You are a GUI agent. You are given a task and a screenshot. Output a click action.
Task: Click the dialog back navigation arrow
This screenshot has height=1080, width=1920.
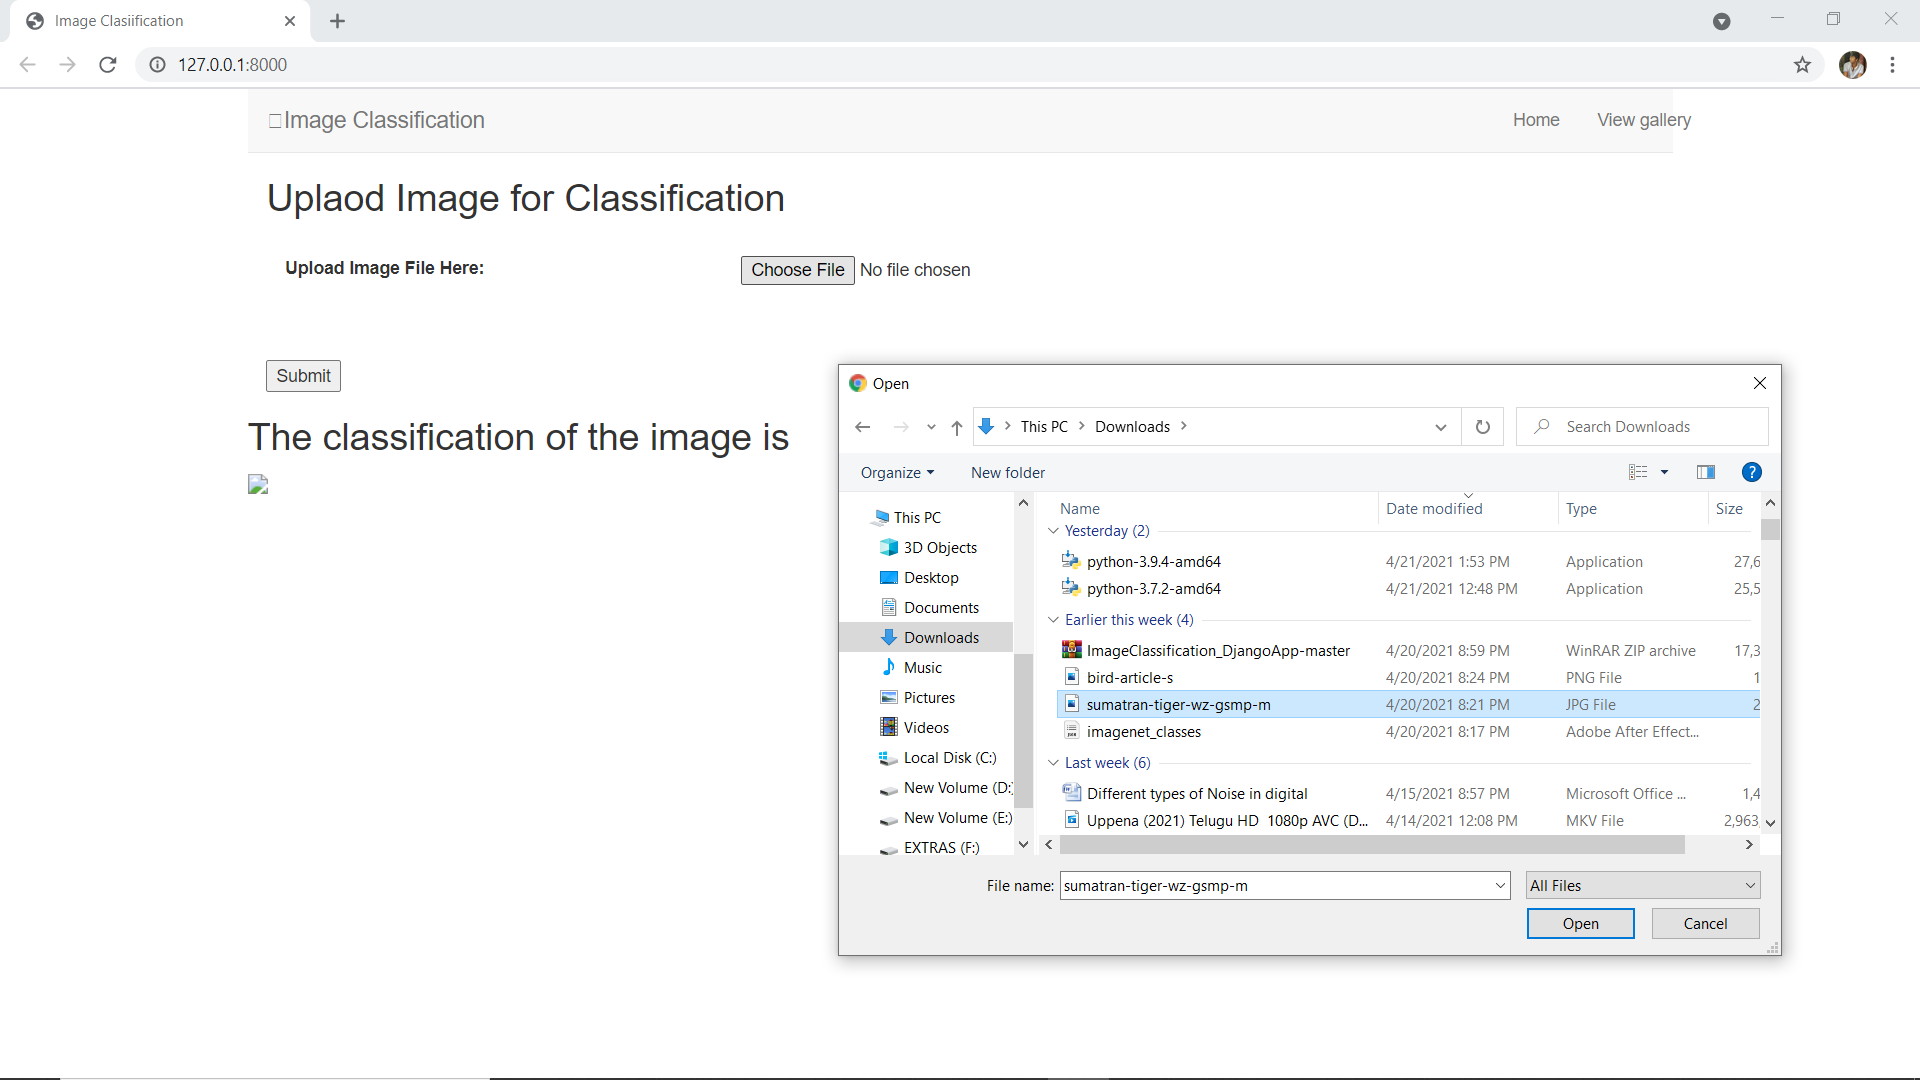click(863, 427)
